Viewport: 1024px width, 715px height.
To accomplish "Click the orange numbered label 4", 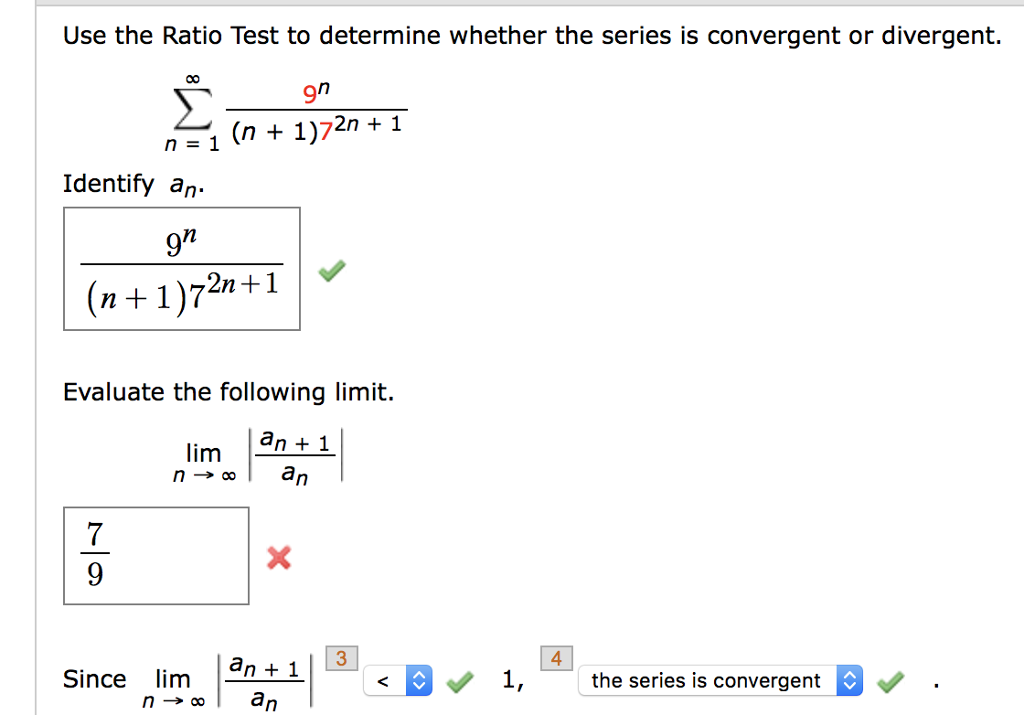I will click(x=556, y=657).
